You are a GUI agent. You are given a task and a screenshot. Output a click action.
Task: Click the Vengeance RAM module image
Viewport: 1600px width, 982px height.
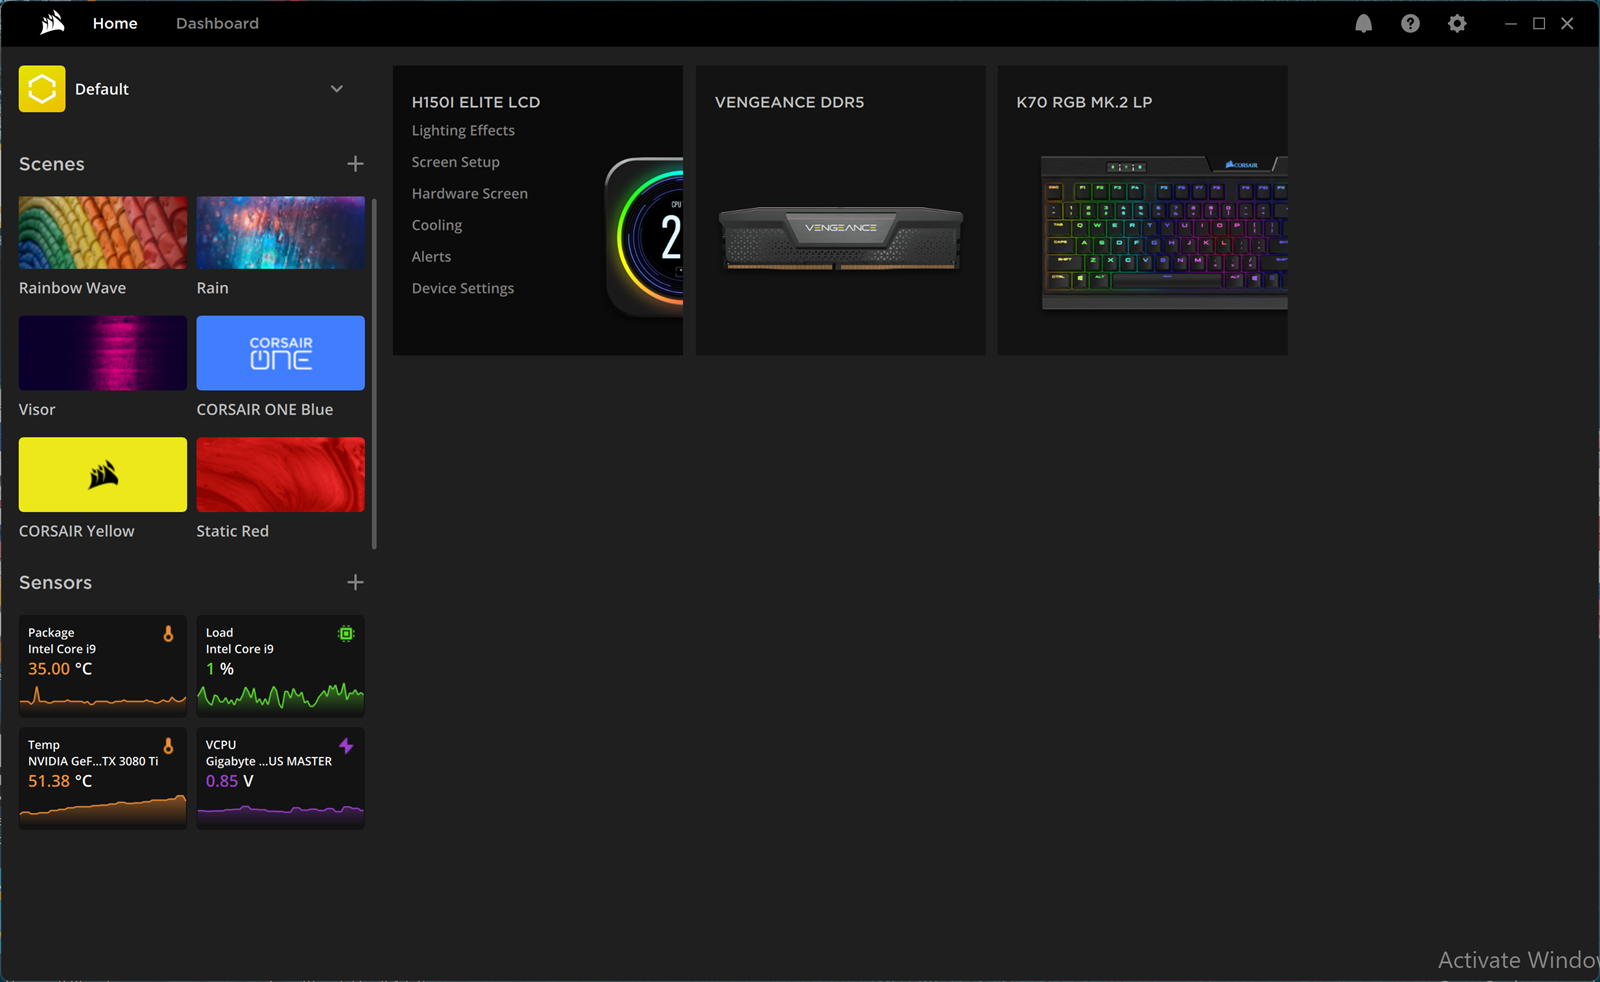(x=840, y=238)
